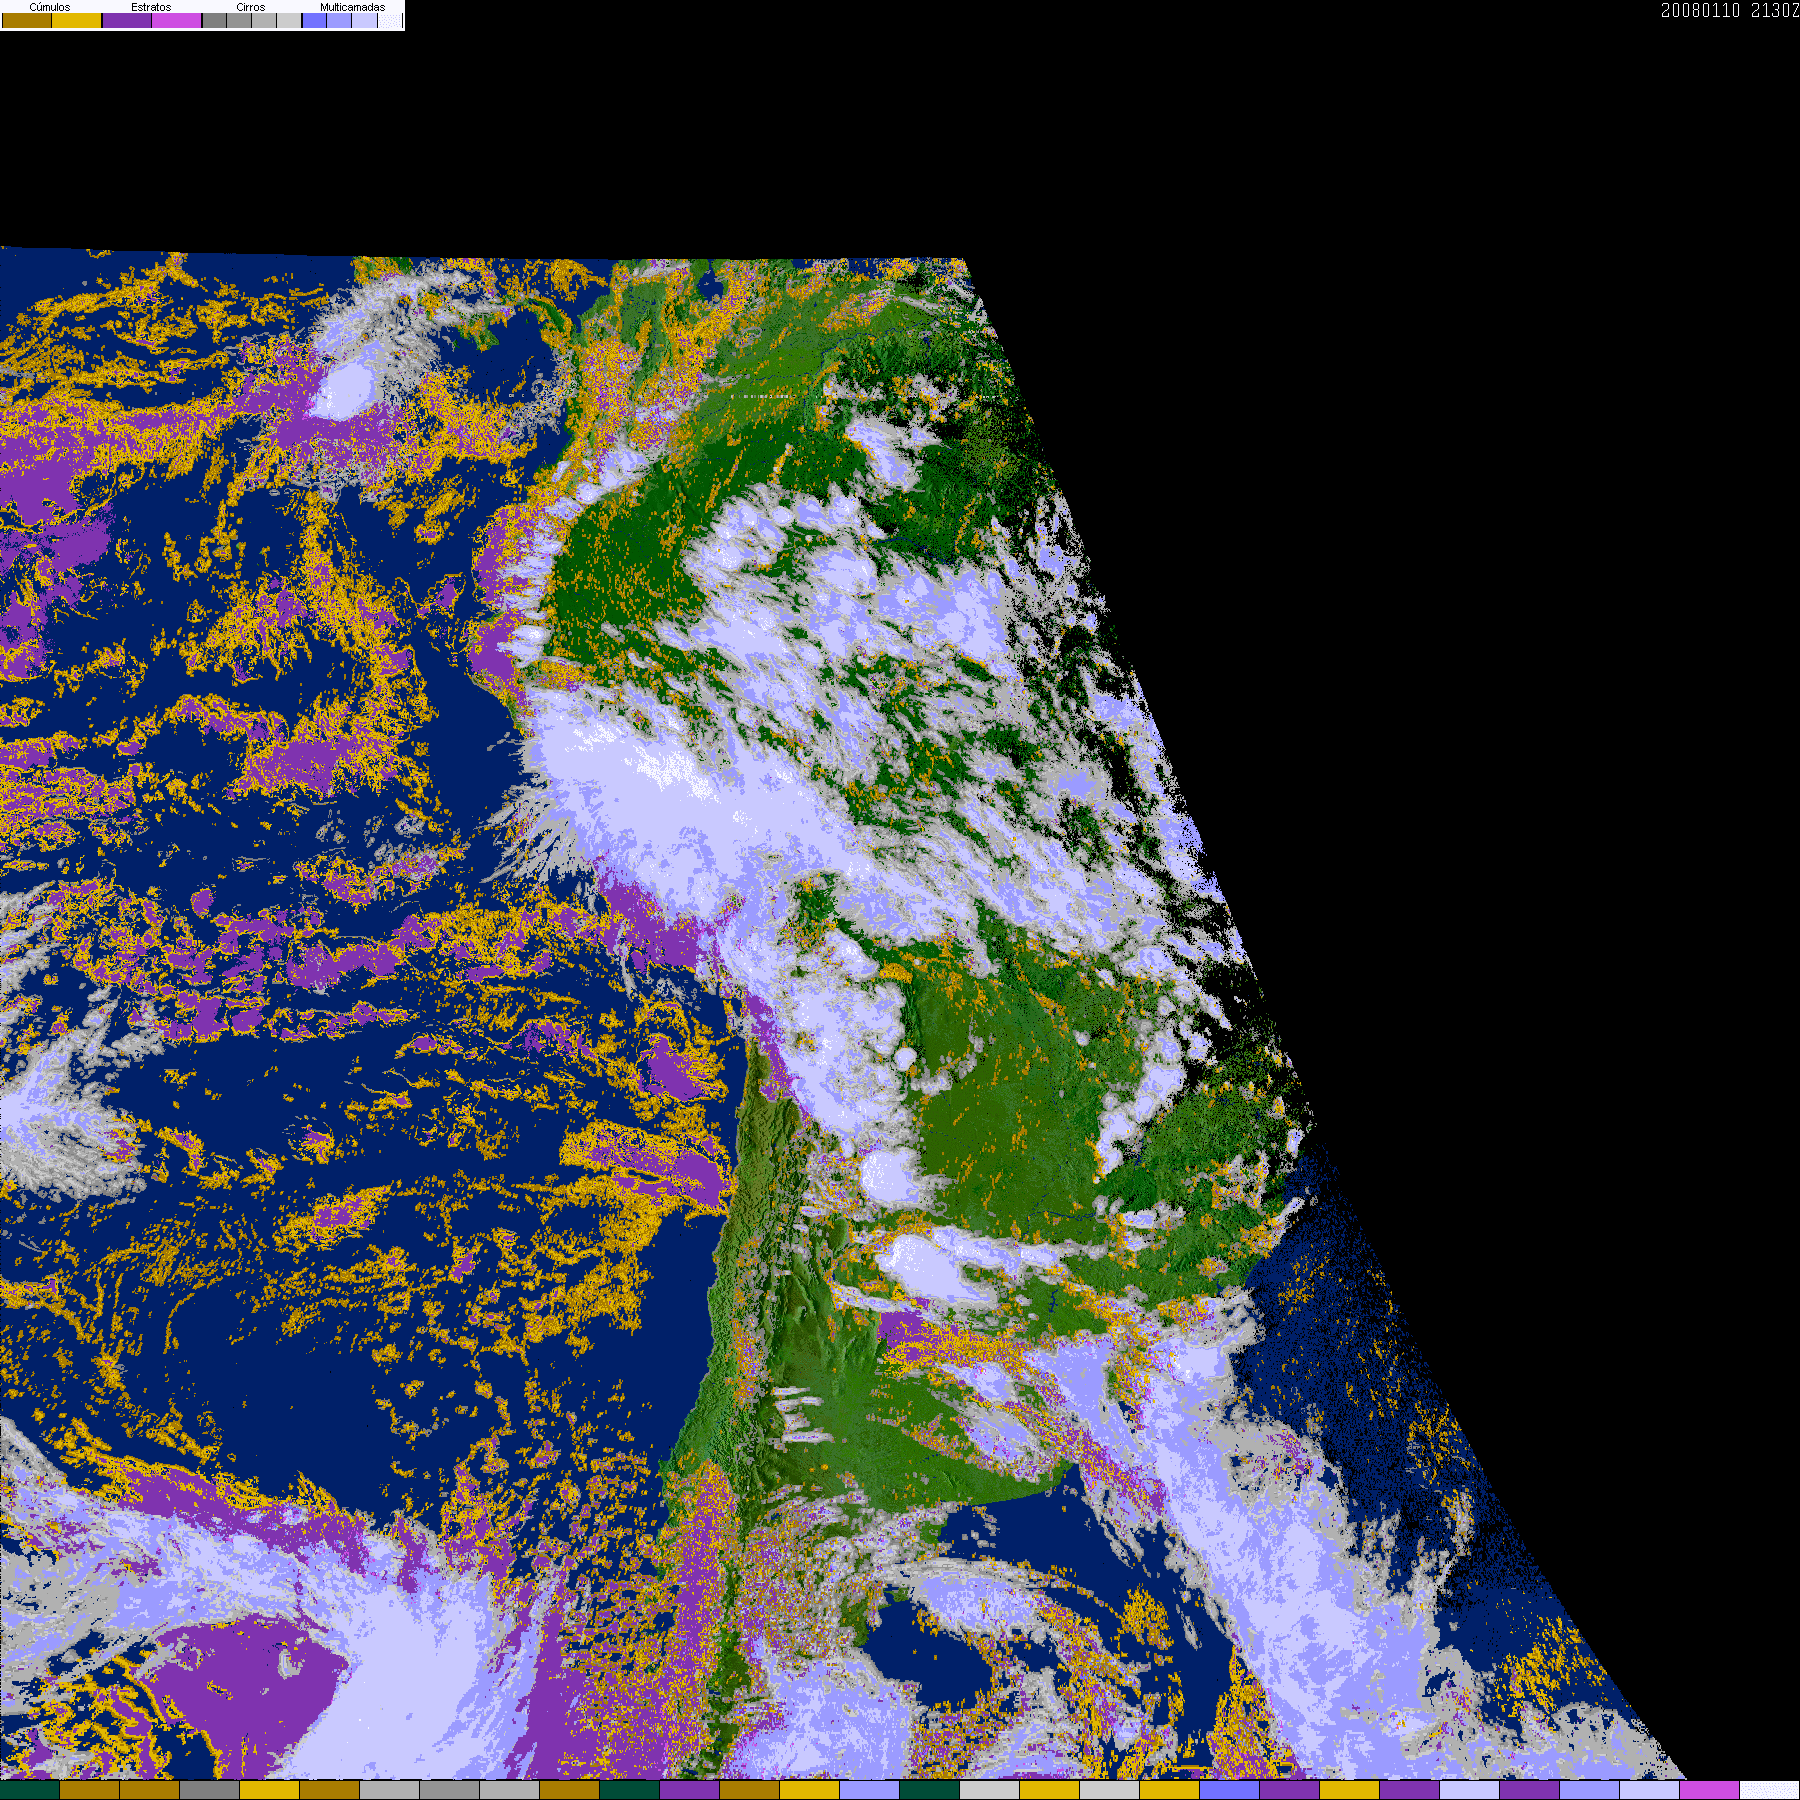
Task: Click the "Cúmulos" legend label
Action: tap(50, 7)
